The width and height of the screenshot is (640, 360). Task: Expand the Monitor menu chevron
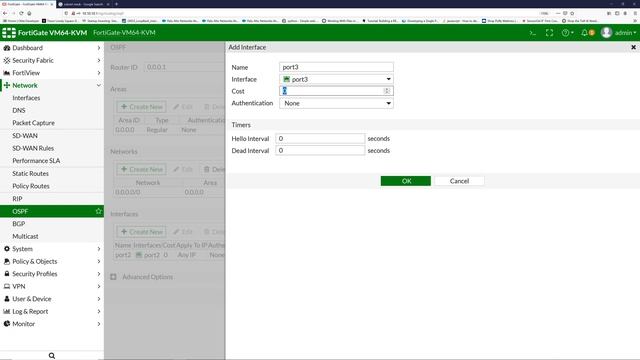[x=98, y=324]
